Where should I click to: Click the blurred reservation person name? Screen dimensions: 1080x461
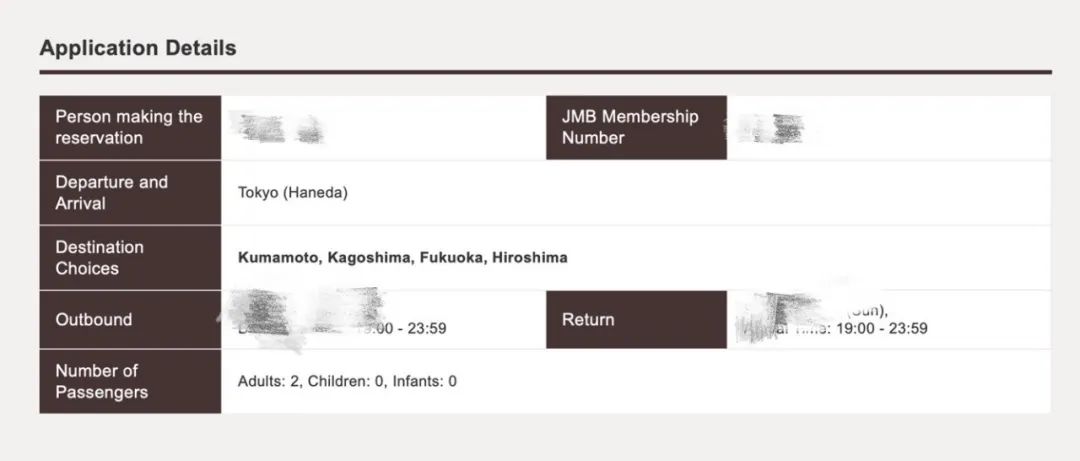[280, 129]
